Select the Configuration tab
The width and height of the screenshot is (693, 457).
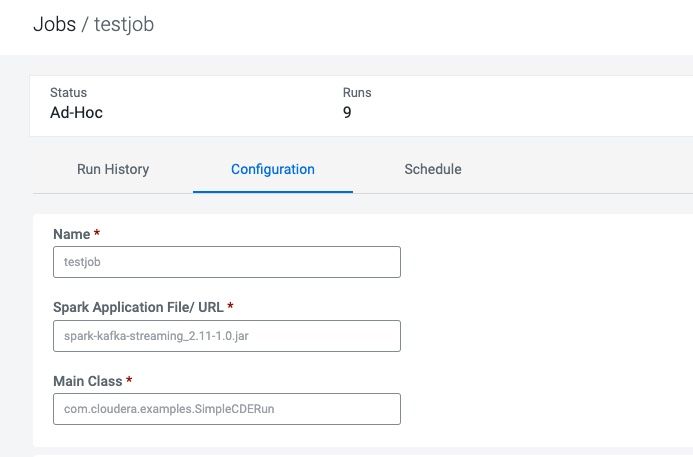click(272, 169)
